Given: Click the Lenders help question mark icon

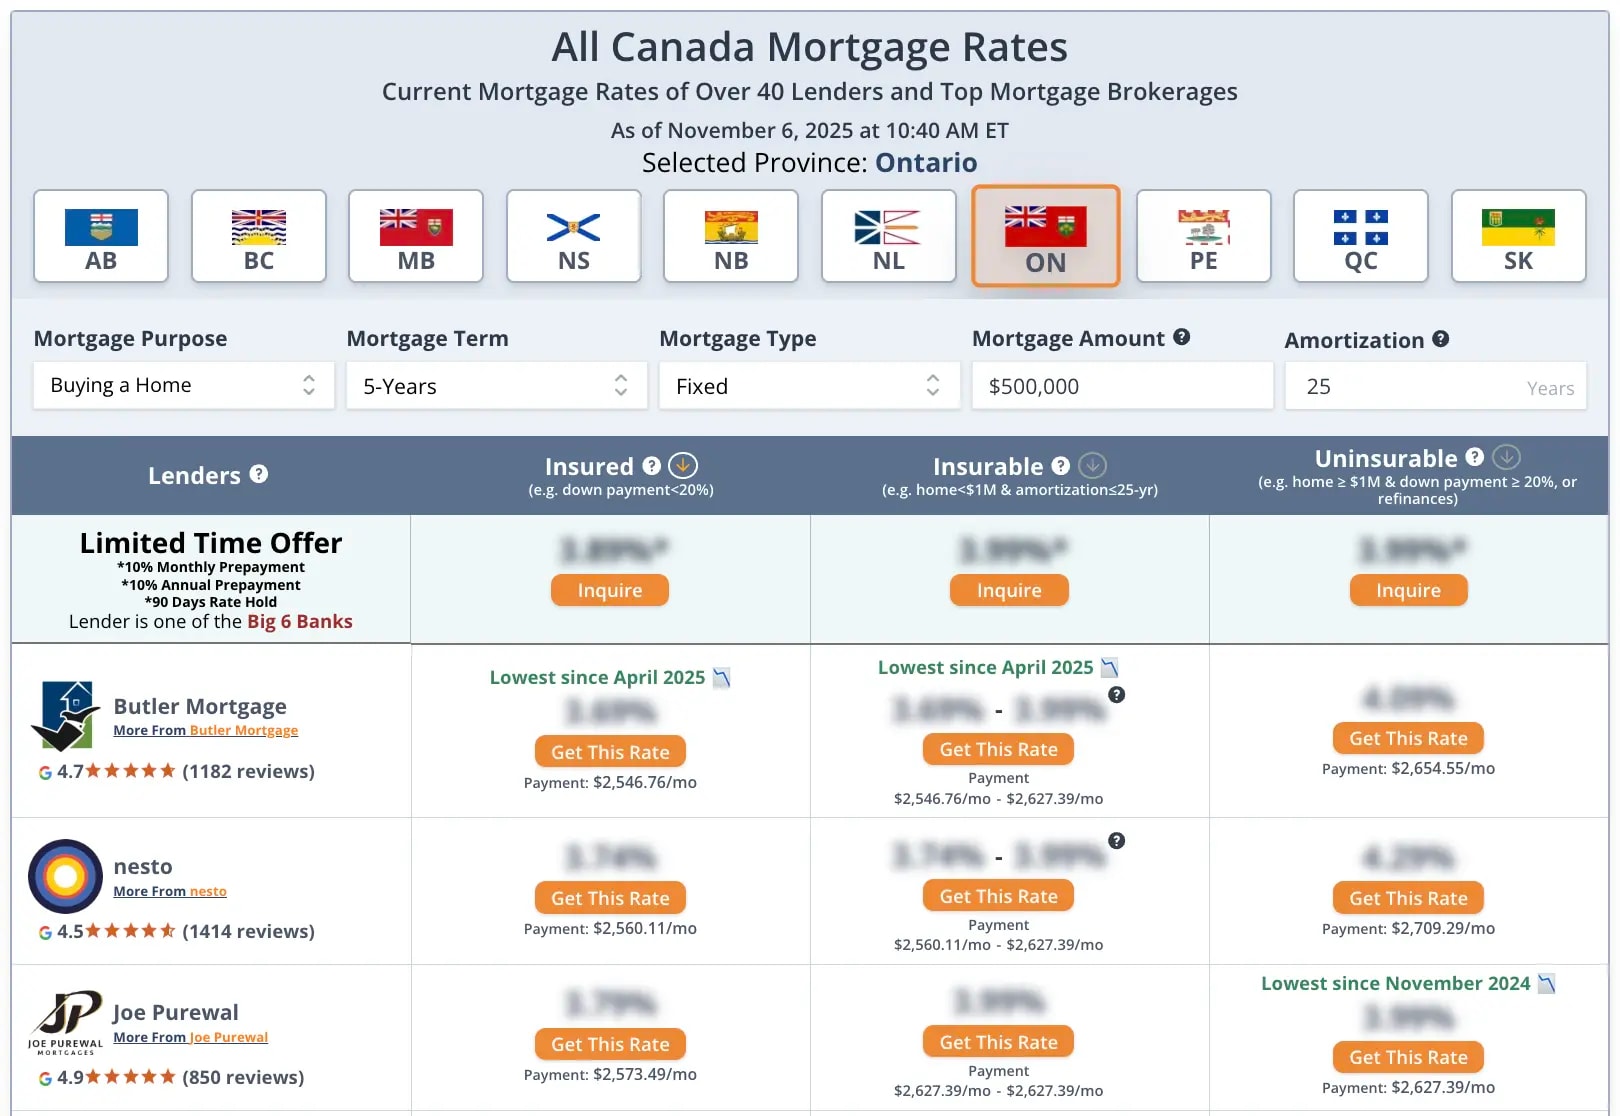Looking at the screenshot, I should tap(259, 474).
